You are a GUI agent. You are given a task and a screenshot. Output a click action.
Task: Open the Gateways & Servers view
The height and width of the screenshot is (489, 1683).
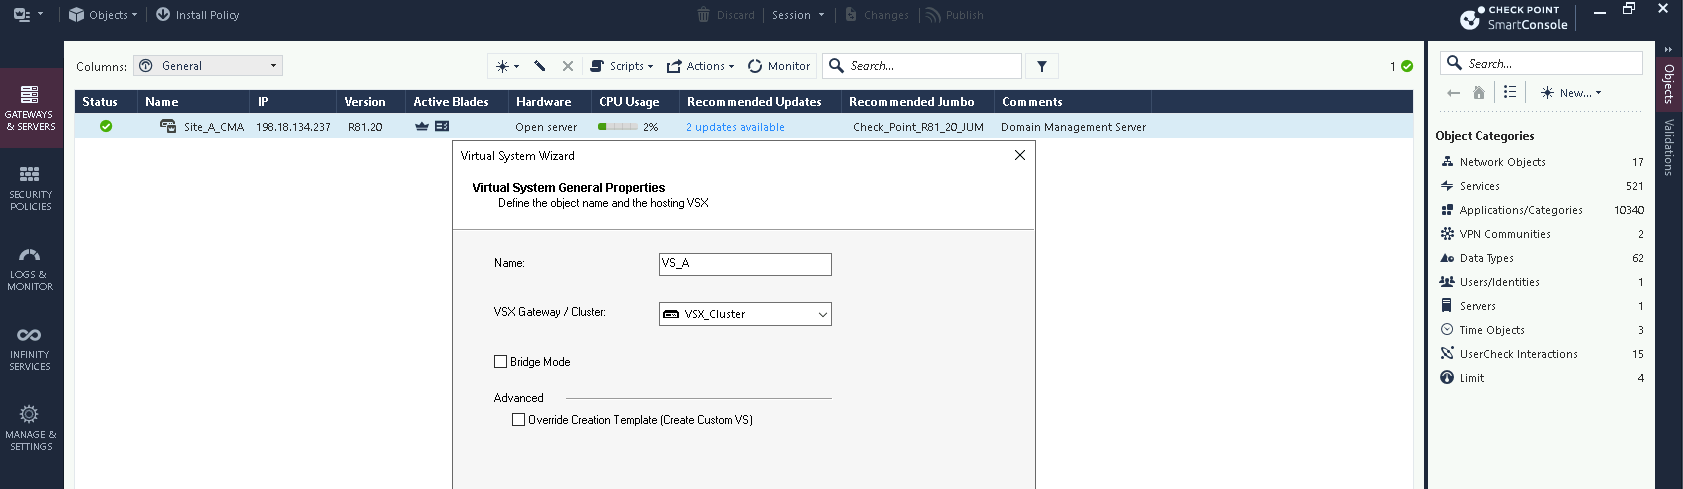[30, 108]
